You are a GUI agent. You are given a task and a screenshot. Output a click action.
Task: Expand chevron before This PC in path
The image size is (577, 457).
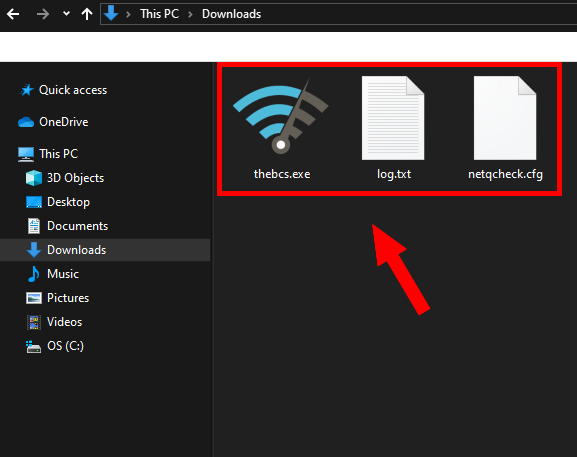(x=128, y=14)
